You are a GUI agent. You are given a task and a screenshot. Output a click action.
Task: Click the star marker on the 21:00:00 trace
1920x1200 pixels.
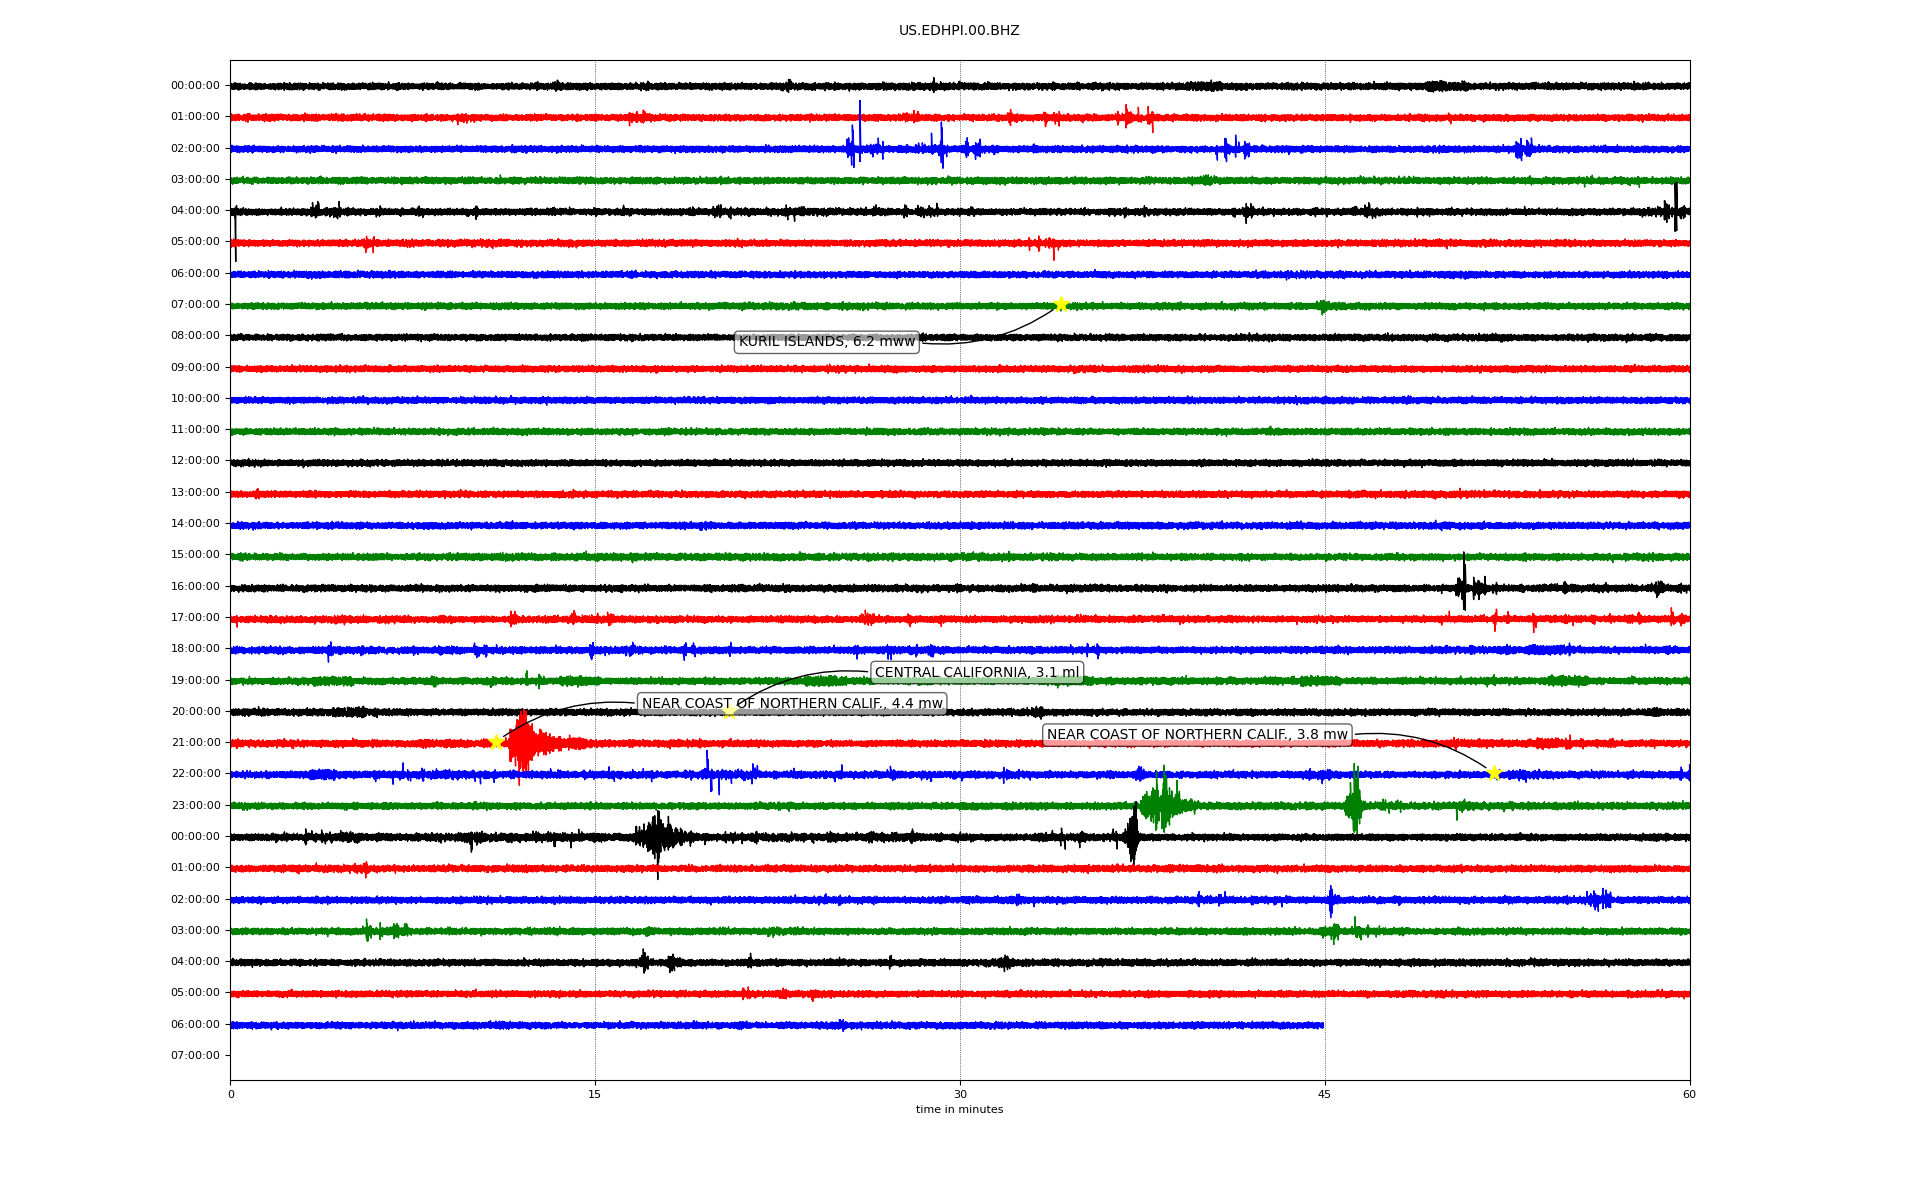click(495, 742)
